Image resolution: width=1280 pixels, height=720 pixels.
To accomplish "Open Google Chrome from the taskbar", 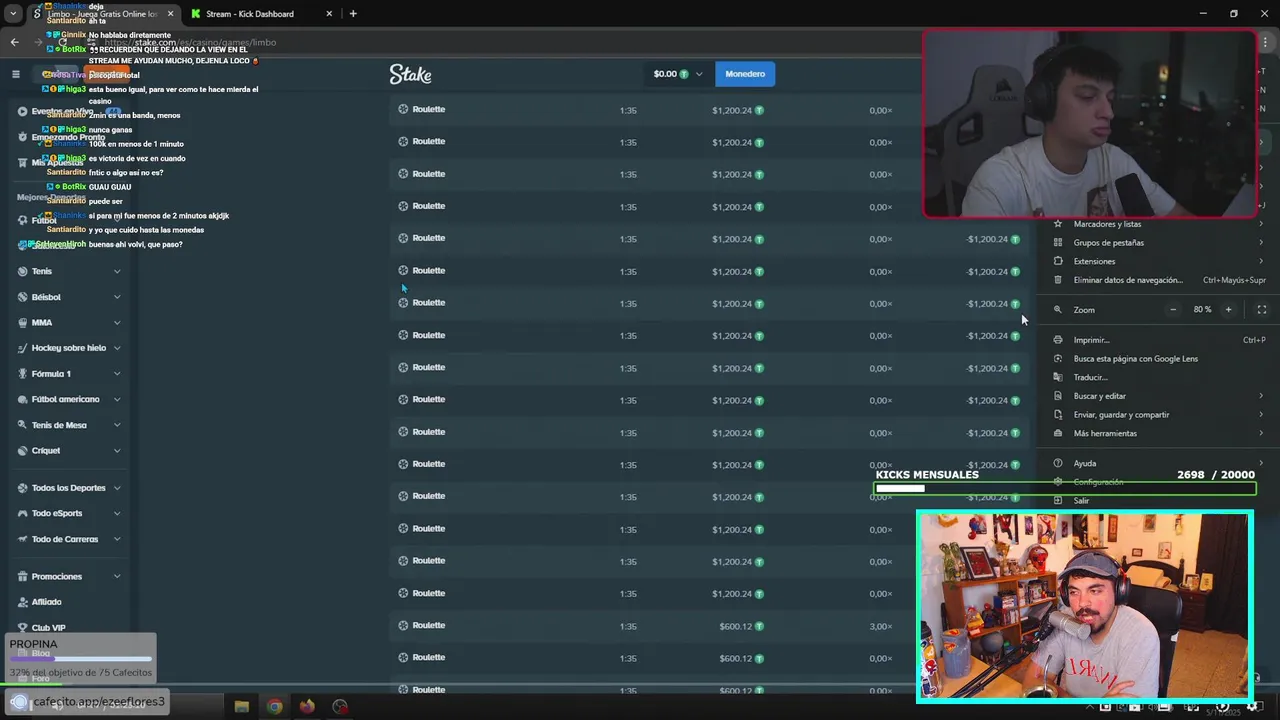I will point(274,707).
